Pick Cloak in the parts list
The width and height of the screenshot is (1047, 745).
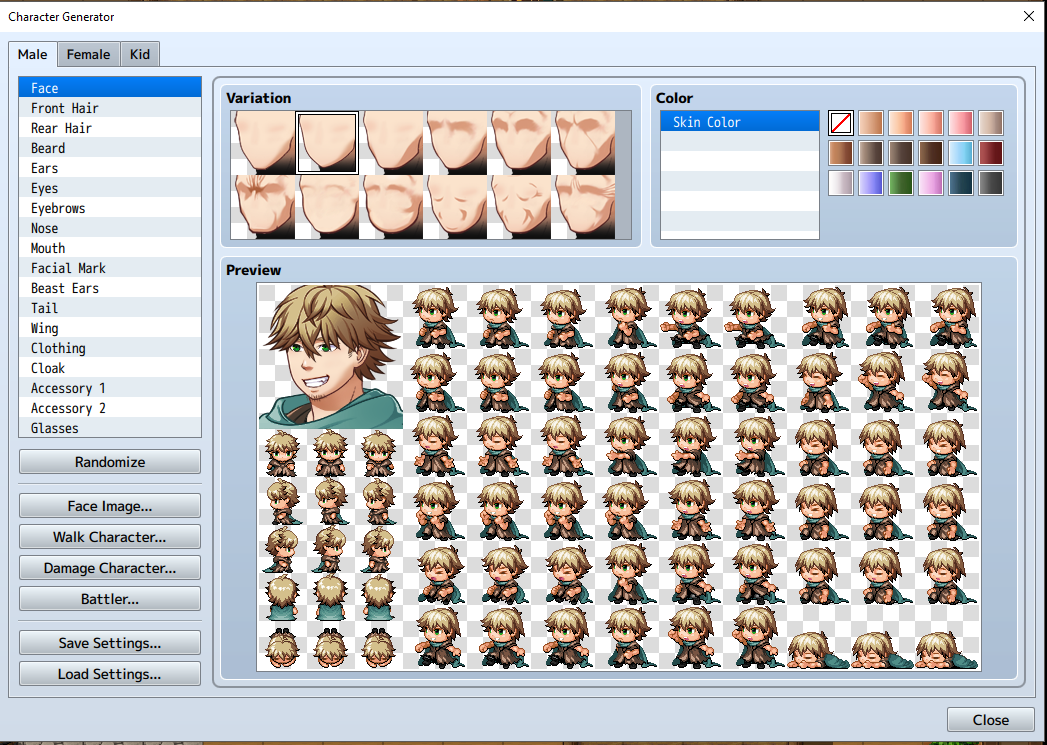(x=48, y=368)
